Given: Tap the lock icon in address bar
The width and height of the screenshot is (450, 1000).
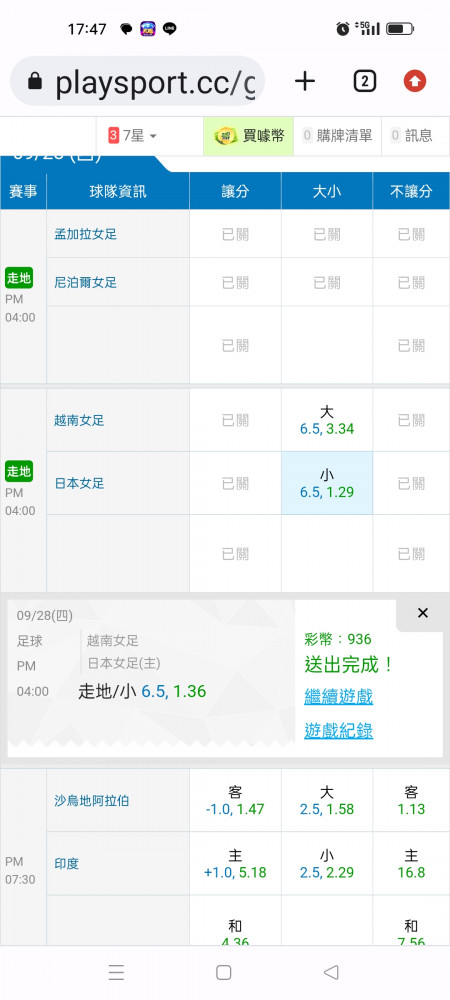Looking at the screenshot, I should (35, 82).
